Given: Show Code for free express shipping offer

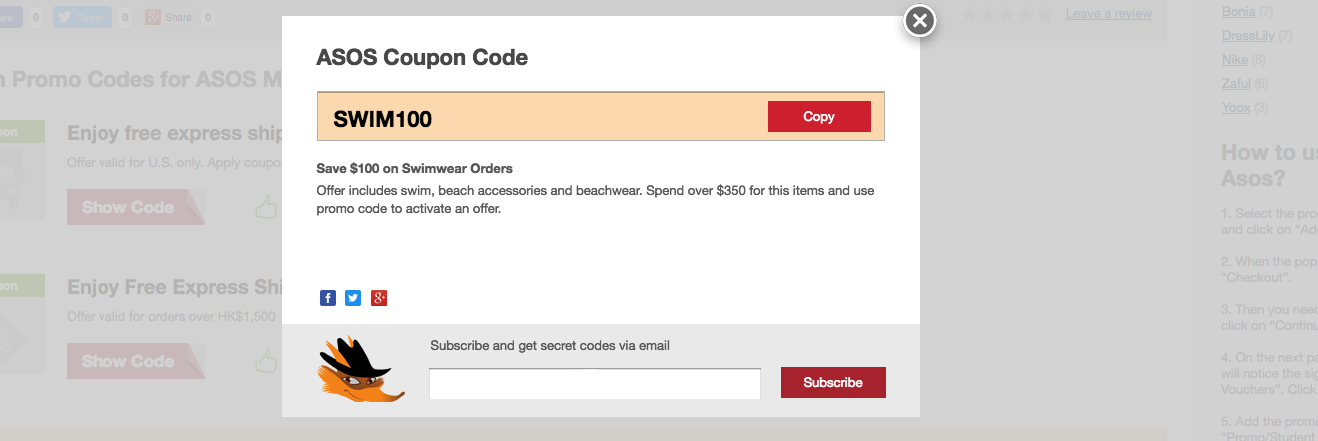Looking at the screenshot, I should (136, 207).
